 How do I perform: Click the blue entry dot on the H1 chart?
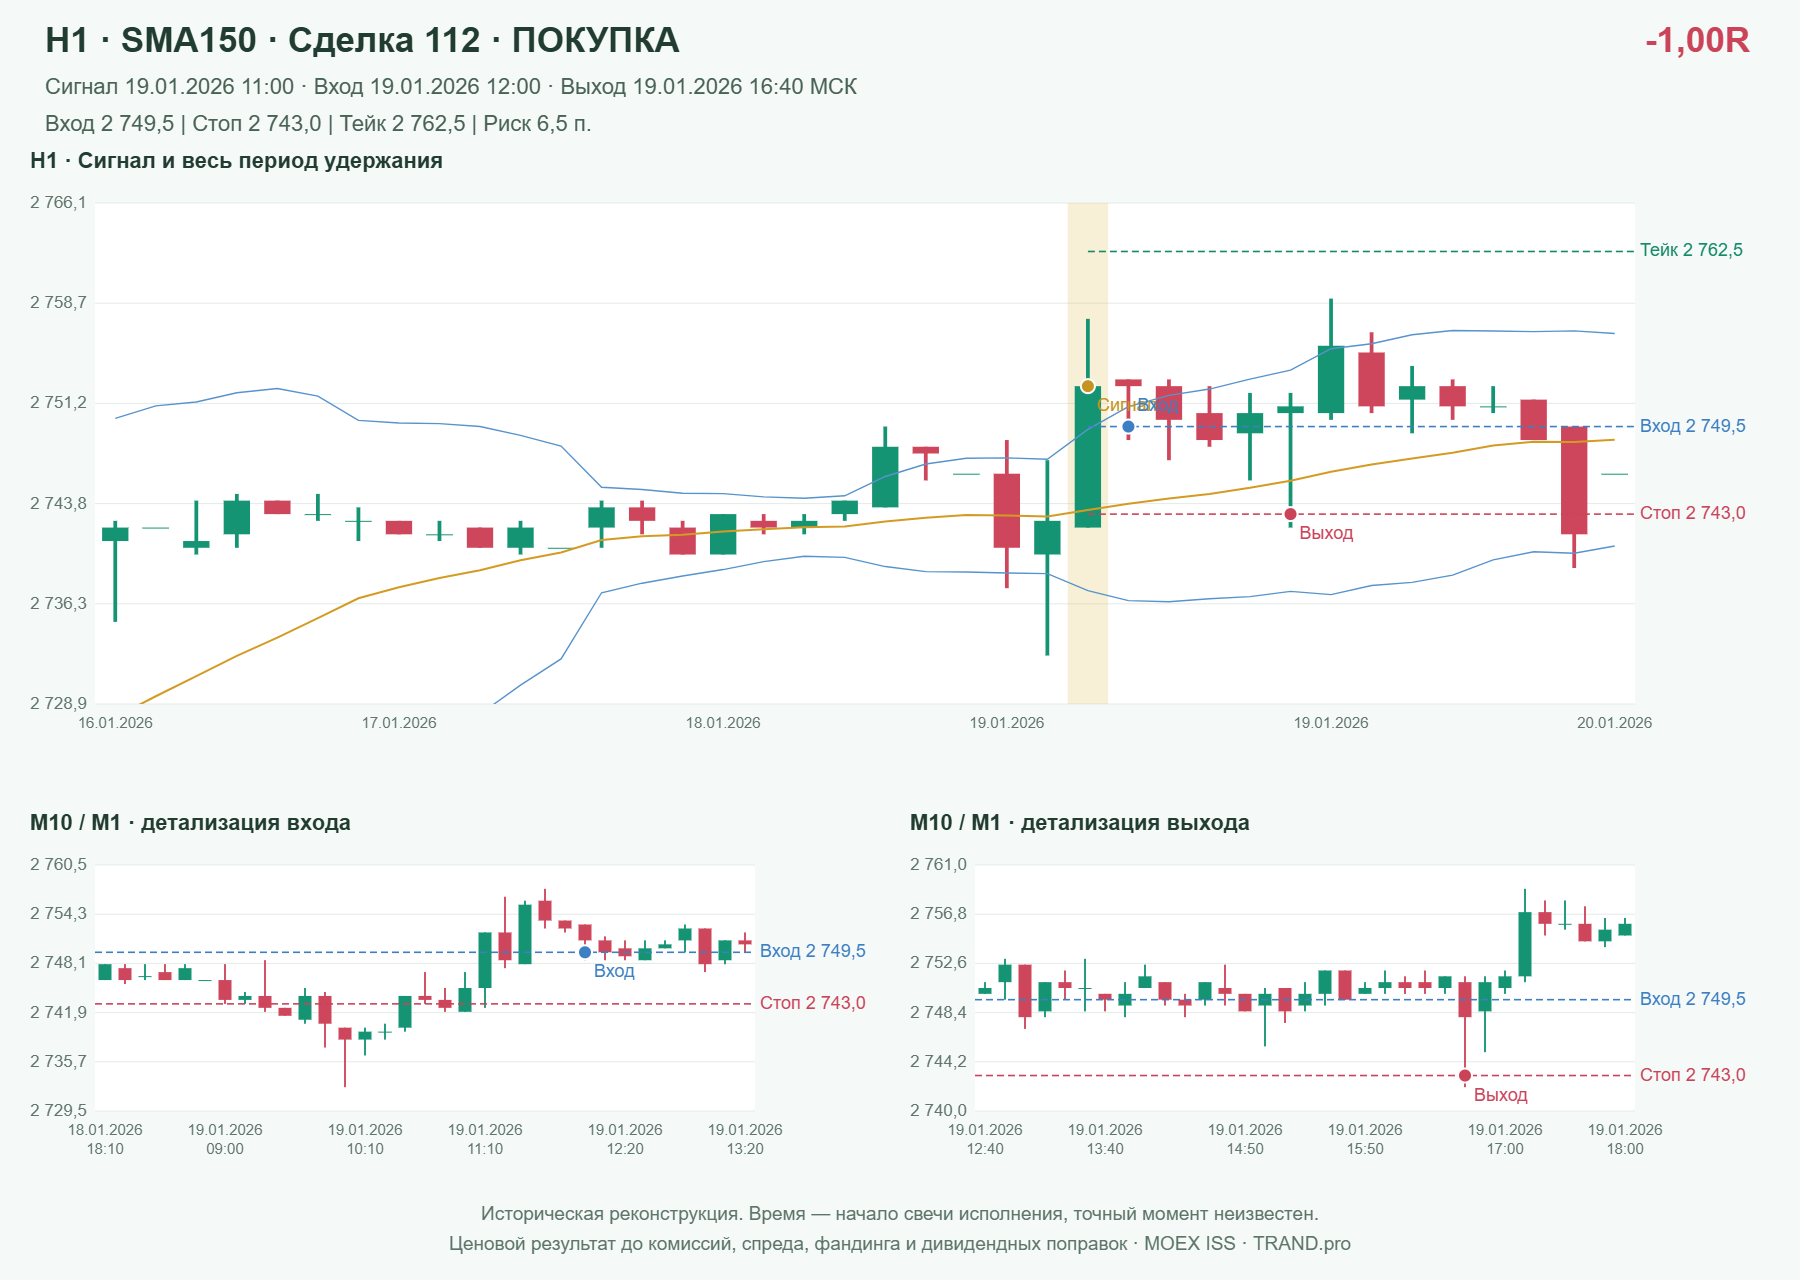(x=1128, y=426)
